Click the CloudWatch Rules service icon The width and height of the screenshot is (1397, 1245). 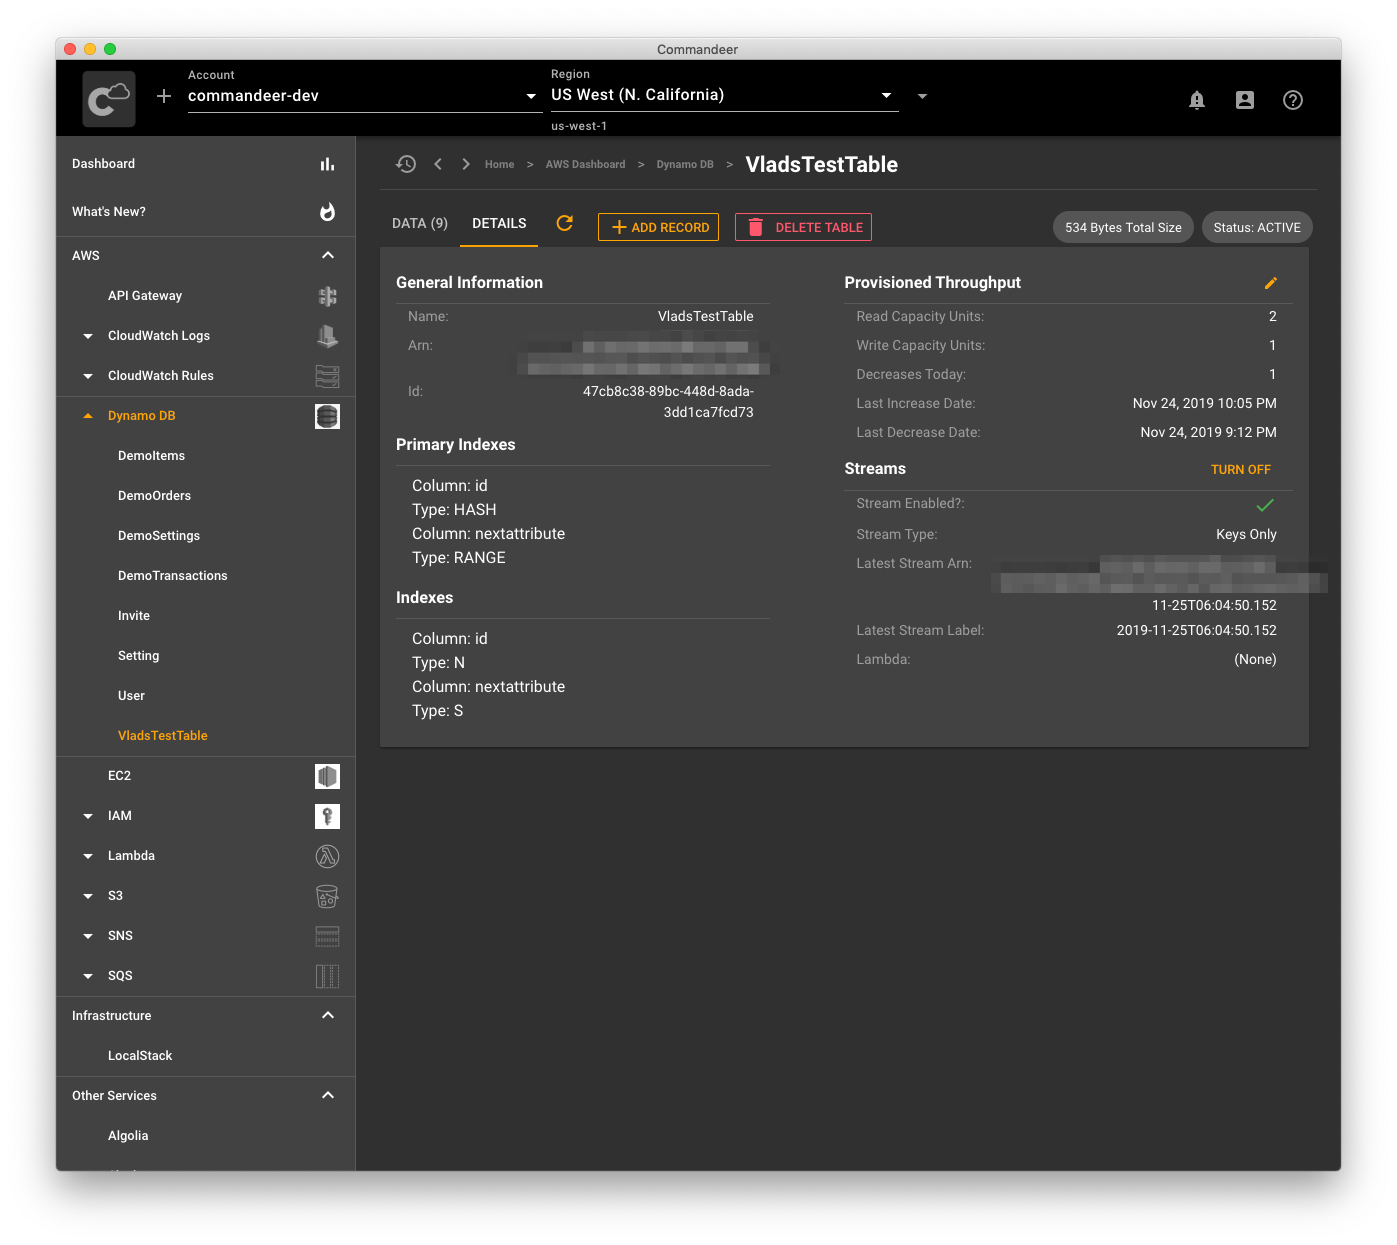click(x=327, y=376)
